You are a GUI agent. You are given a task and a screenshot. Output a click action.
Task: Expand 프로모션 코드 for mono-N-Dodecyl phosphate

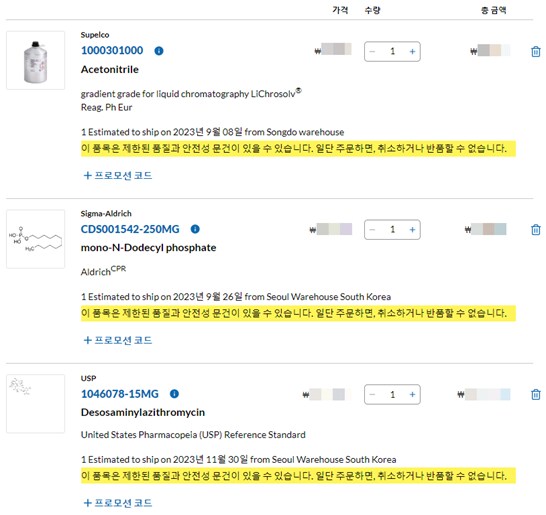118,340
